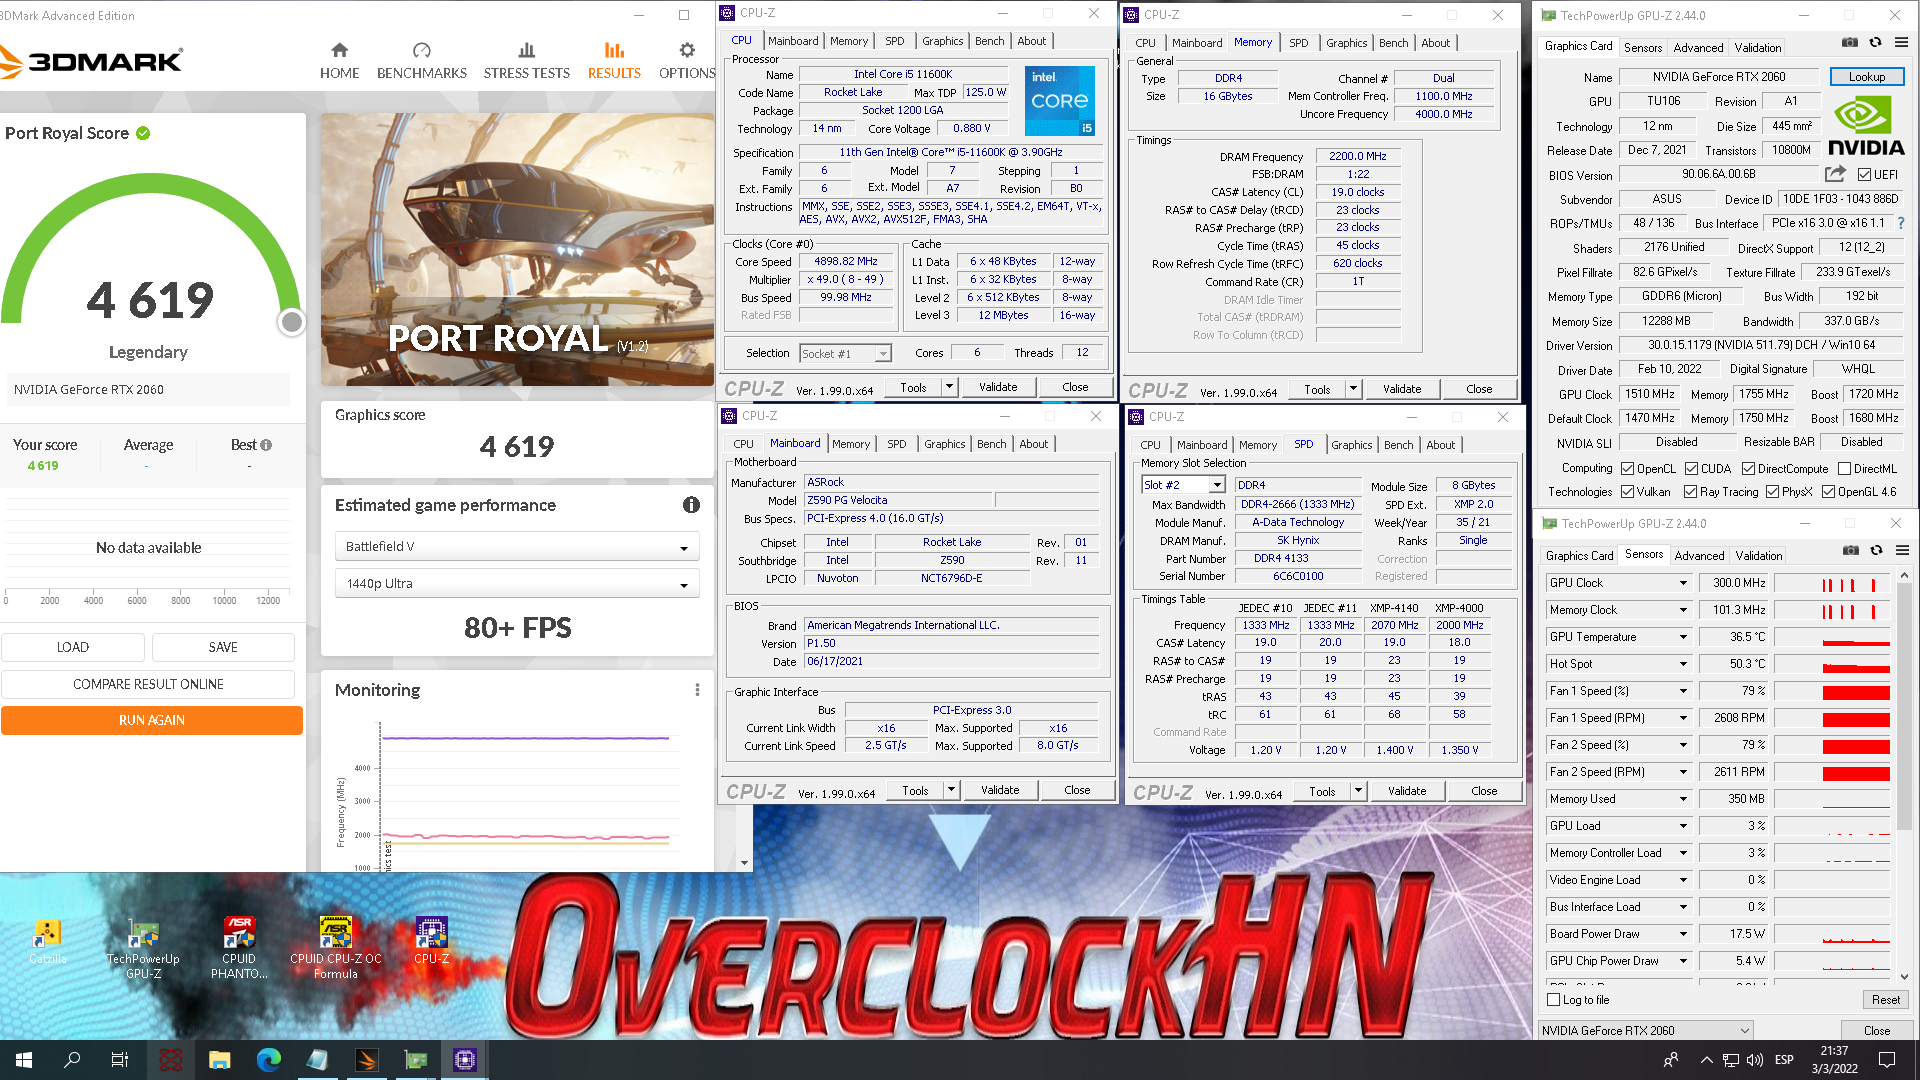Screen dimensions: 1920x1080
Task: Open the Monitoring three-dot menu
Action: [697, 690]
